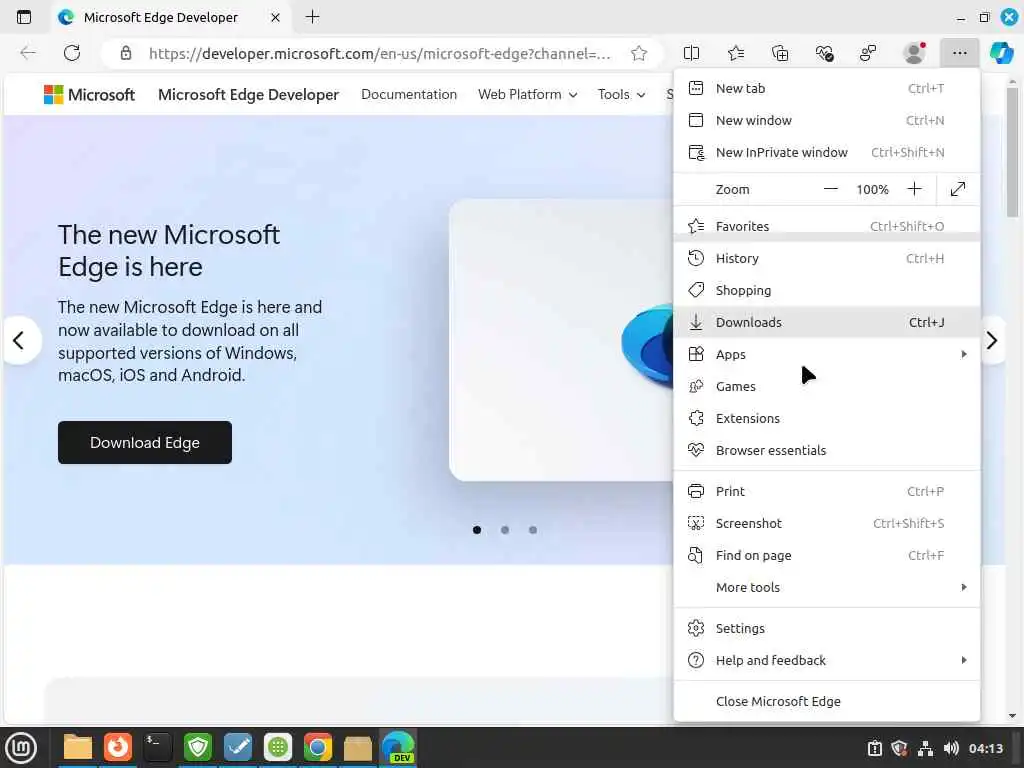This screenshot has height=768, width=1024.
Task: Open History from the menu
Action: pyautogui.click(x=826, y=258)
